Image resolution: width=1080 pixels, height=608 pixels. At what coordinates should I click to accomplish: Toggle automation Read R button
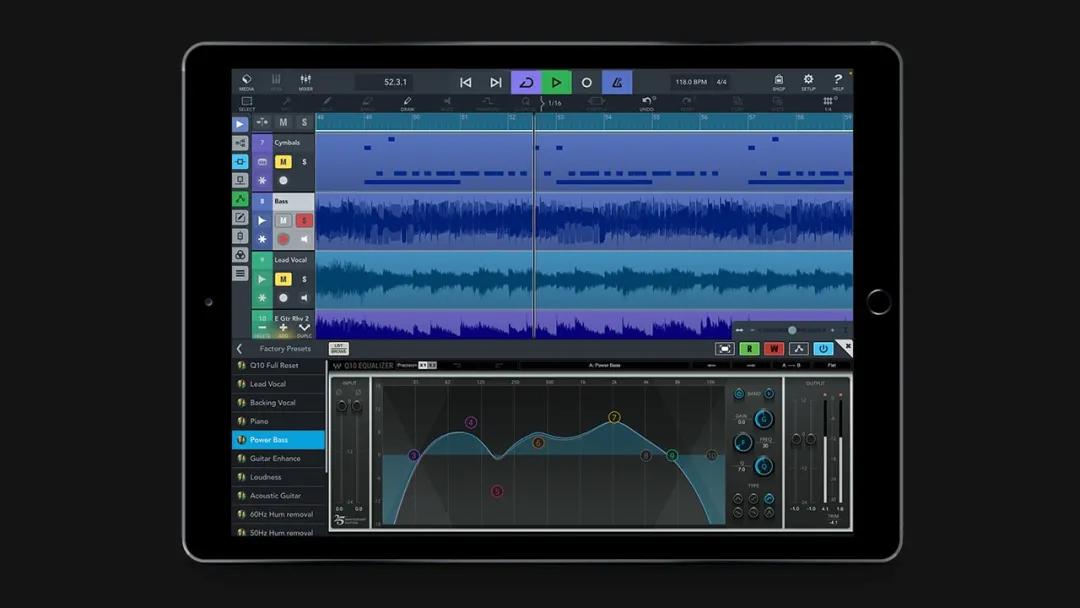tap(749, 349)
